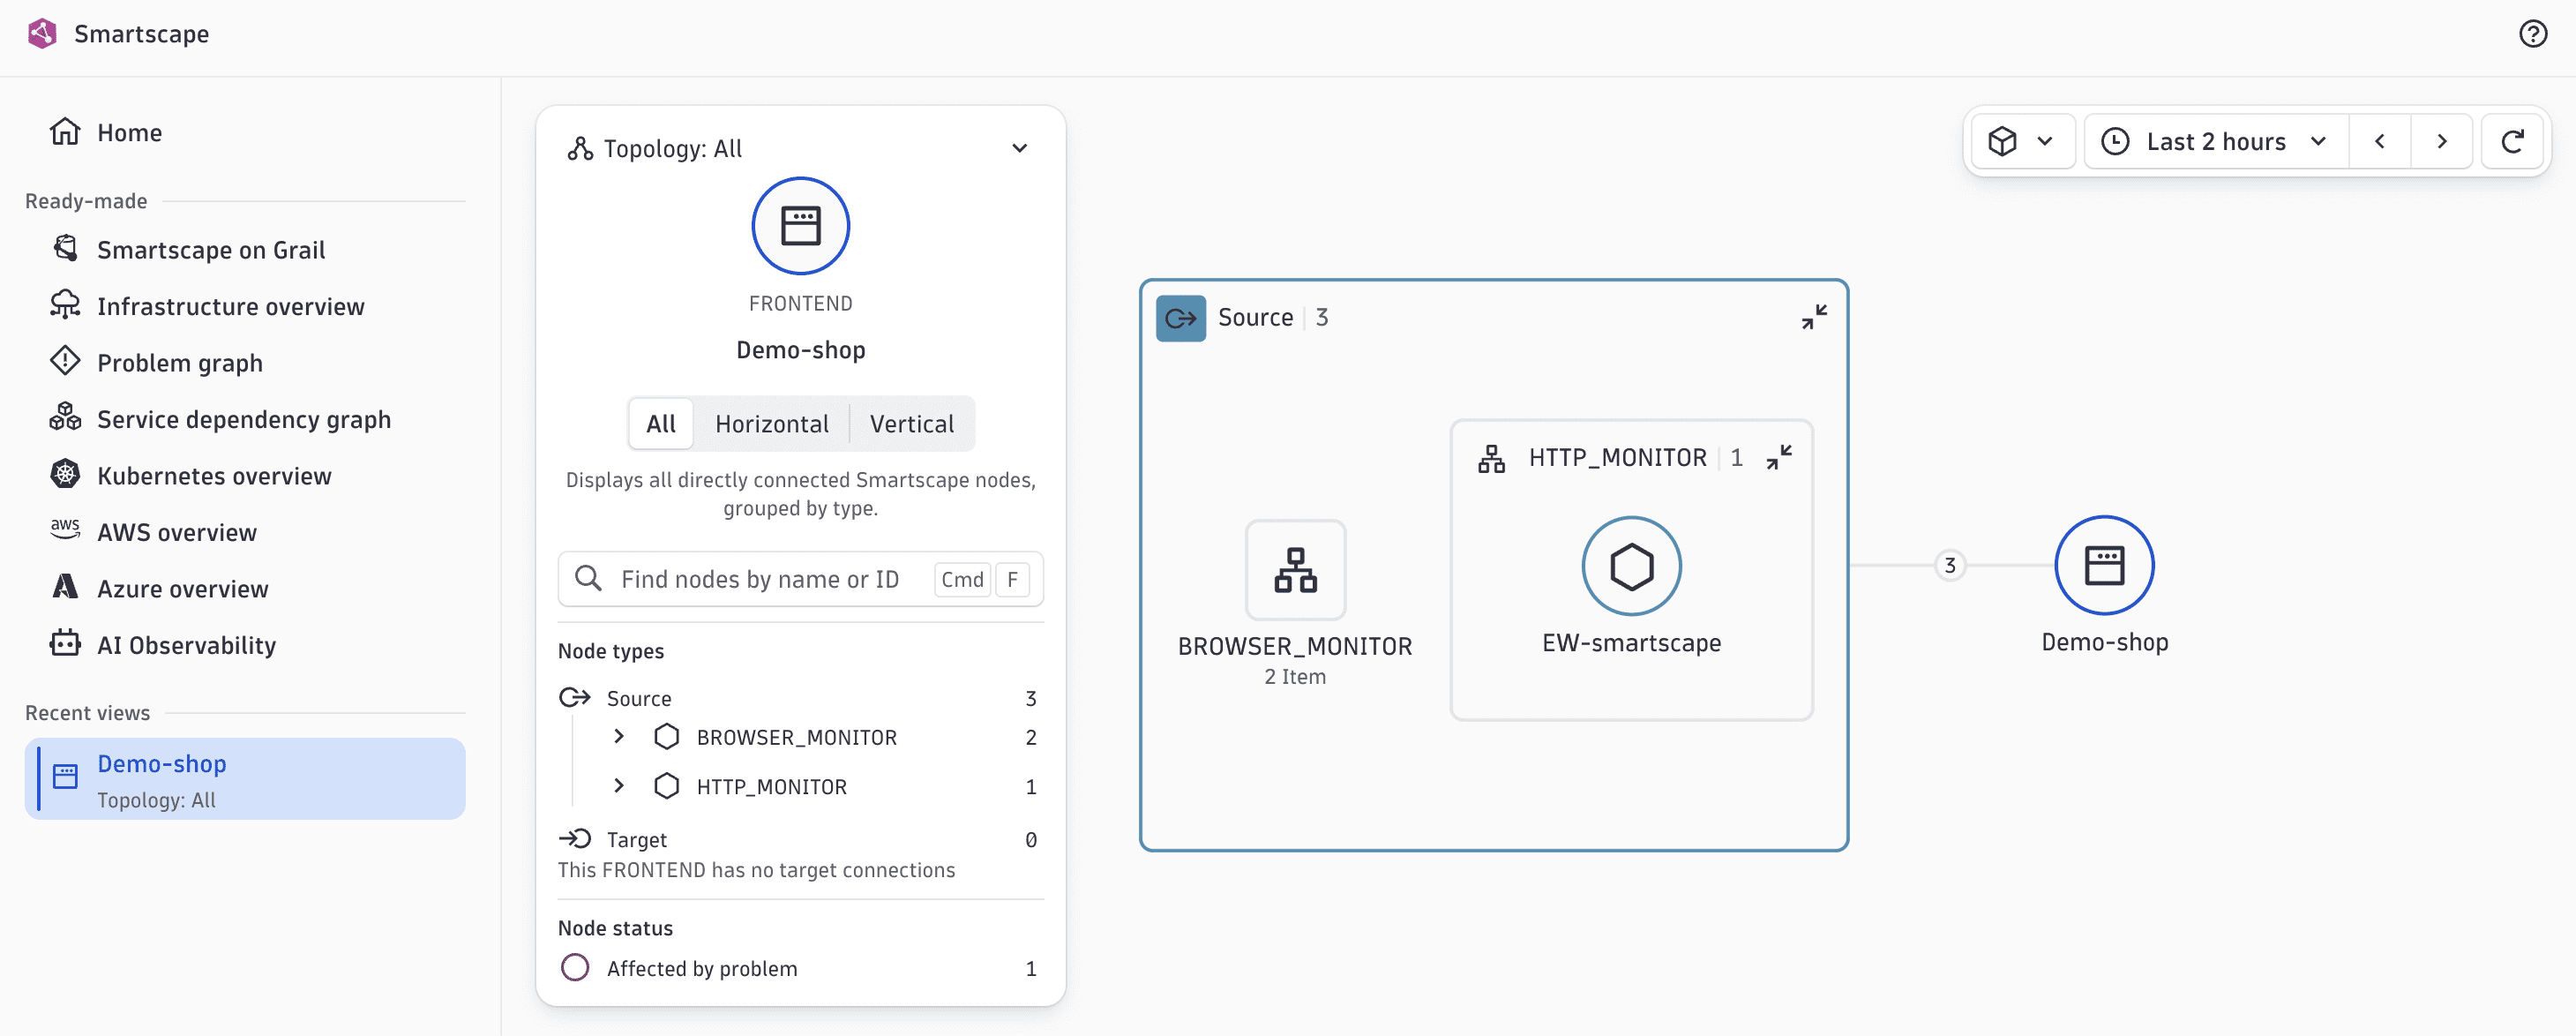Click the Target arrow icon in Node types
Viewport: 2576px width, 1036px height.
coord(575,838)
